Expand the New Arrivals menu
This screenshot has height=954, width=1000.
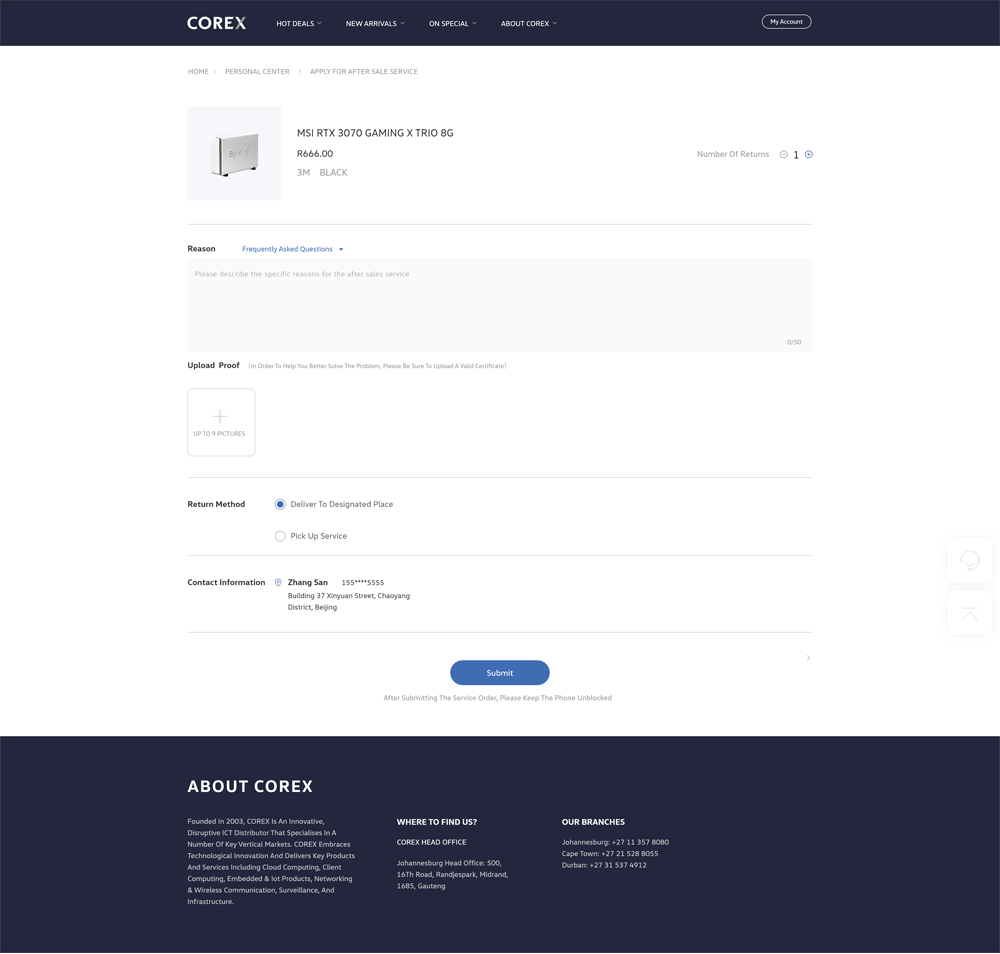(375, 24)
